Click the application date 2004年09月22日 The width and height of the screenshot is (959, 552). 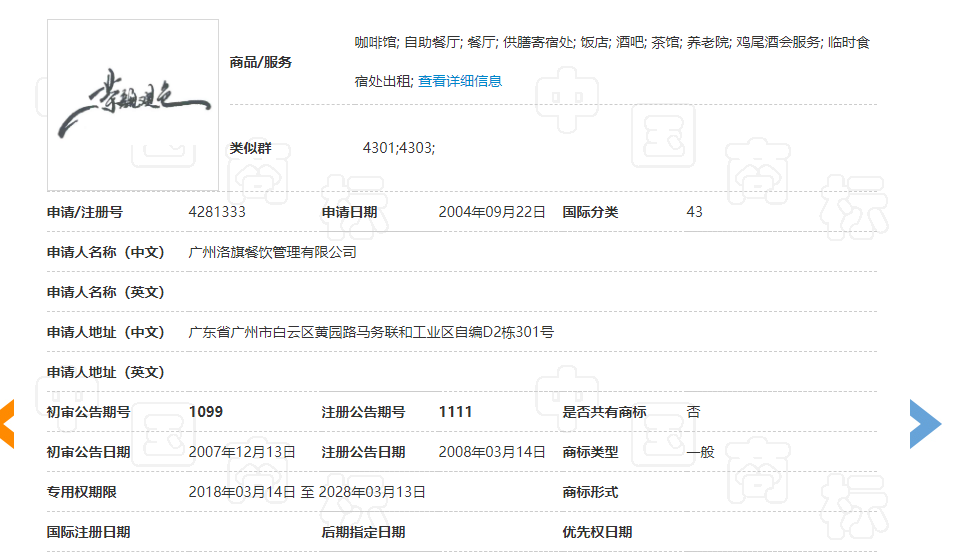click(492, 212)
